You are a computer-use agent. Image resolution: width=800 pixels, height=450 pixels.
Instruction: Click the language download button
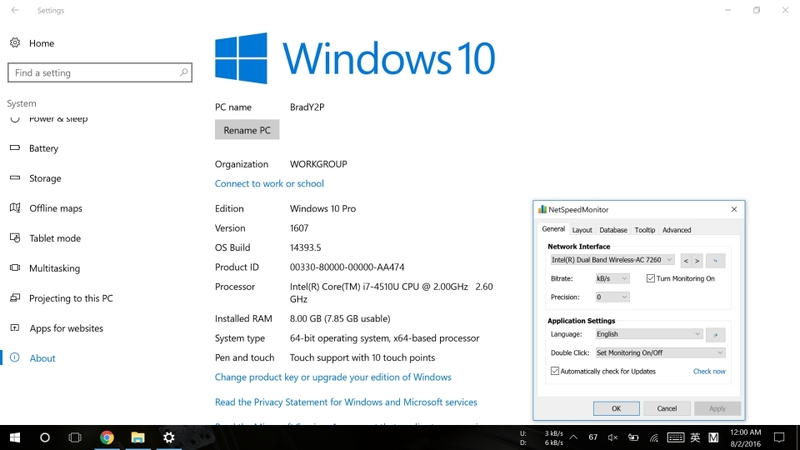715,335
